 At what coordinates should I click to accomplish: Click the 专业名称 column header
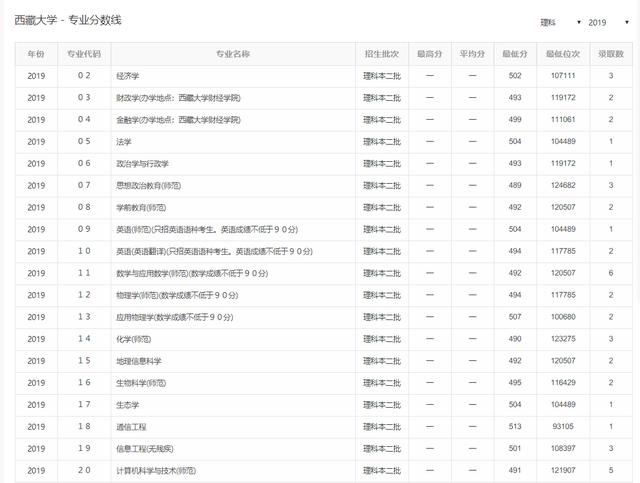[x=233, y=54]
